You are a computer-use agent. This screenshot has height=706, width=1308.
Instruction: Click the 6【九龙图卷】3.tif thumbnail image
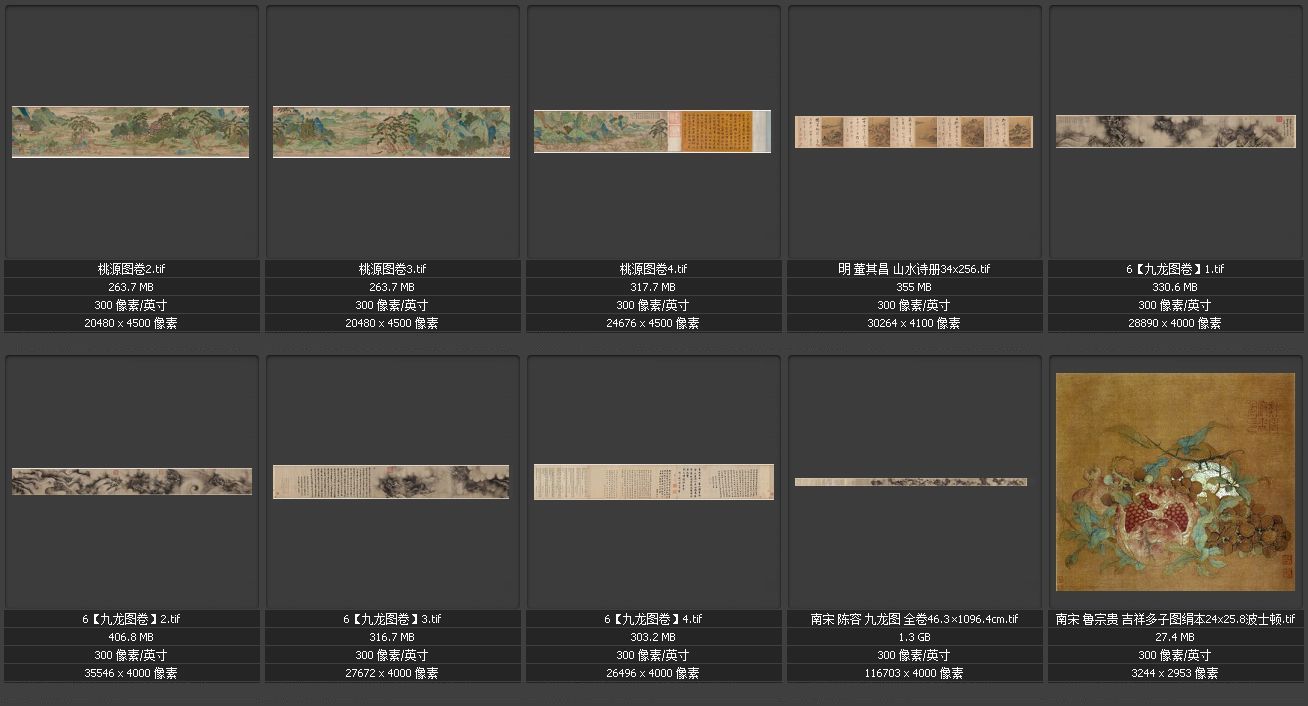tap(391, 481)
